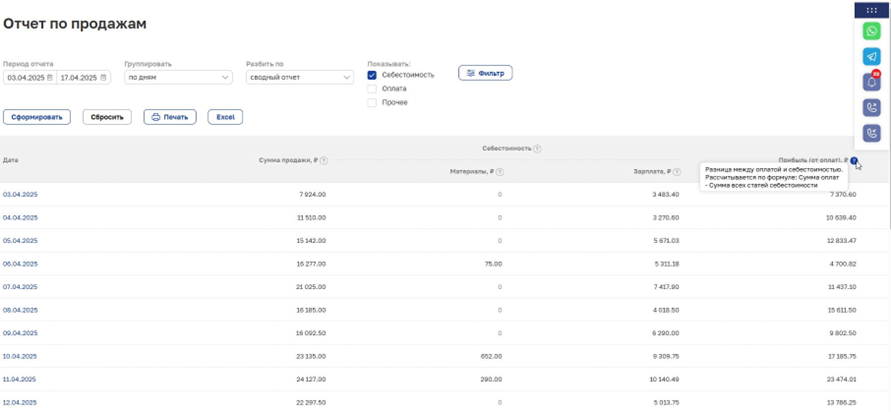The image size is (891, 412).
Task: Open the 11.04.2025 date link
Action: coord(20,379)
